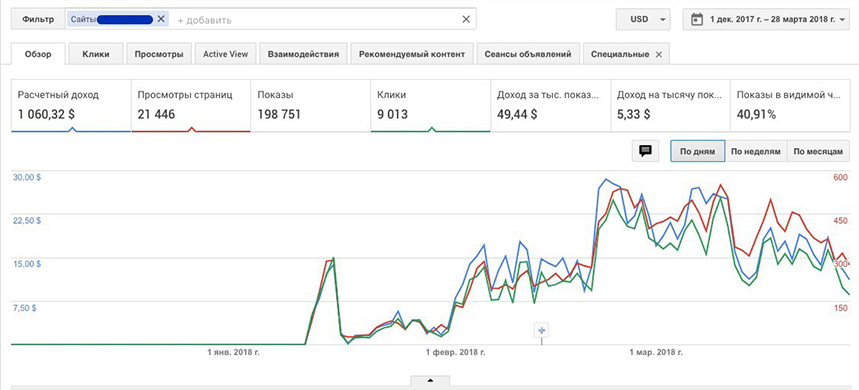859x390 pixels.
Task: Open the chart annotations comment icon
Action: click(x=645, y=151)
